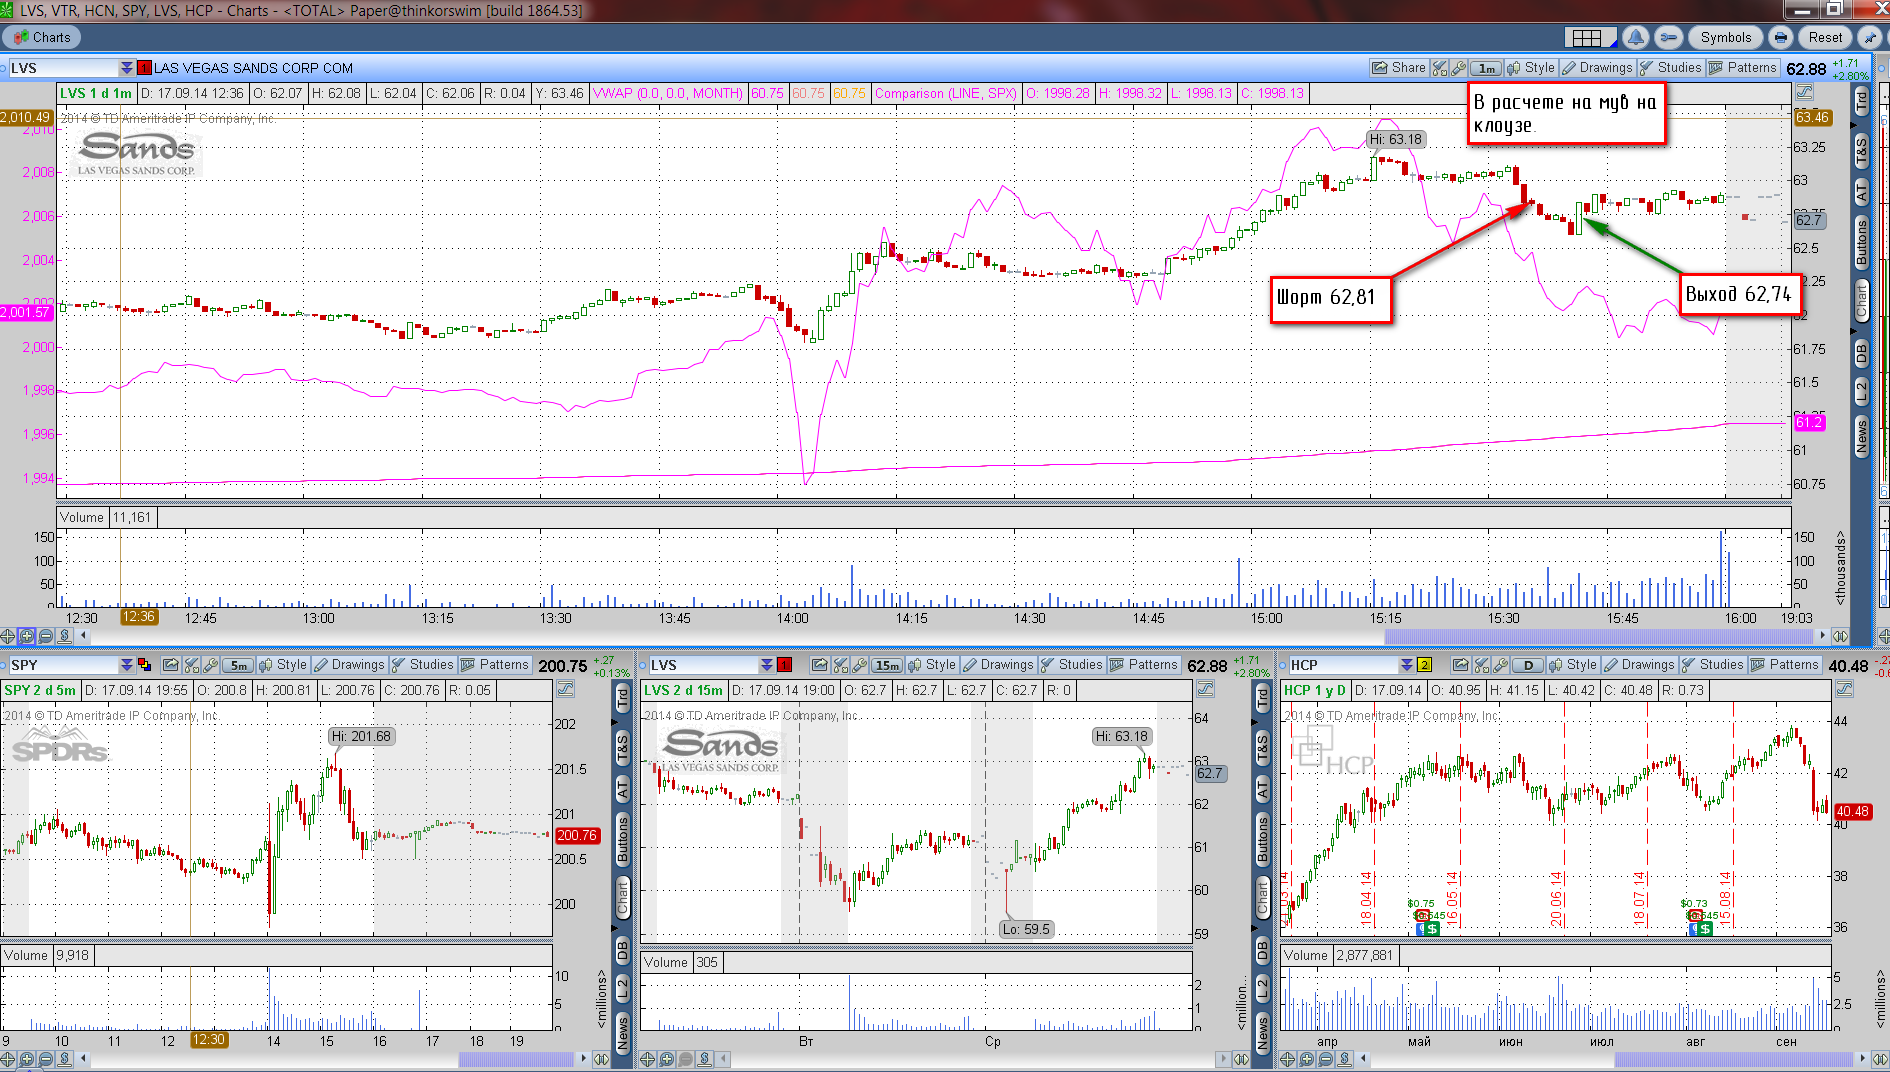The width and height of the screenshot is (1890, 1072).
Task: Toggle chart mode icon at the top right of the main LVS chart
Action: coord(1804,93)
